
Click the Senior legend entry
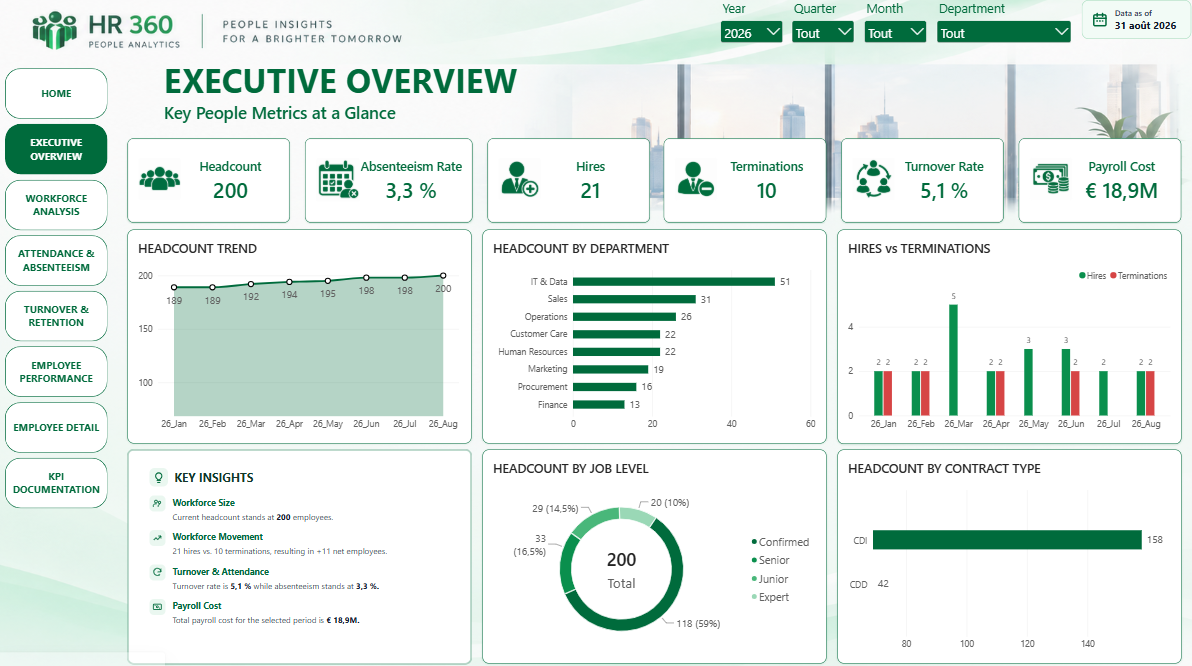(770, 560)
